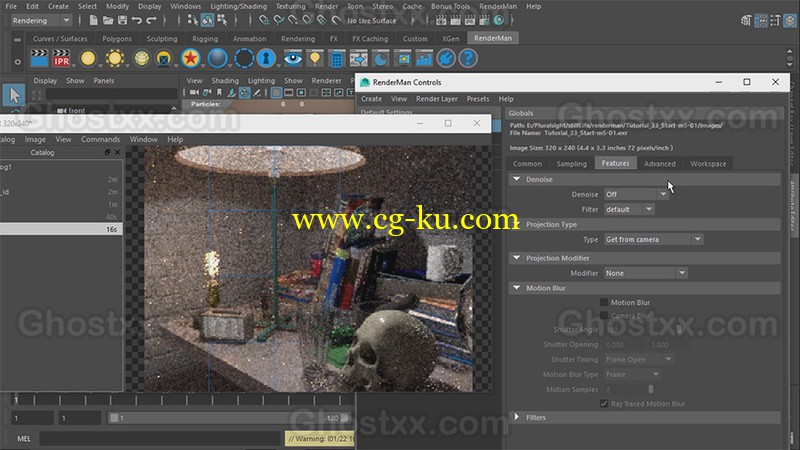Switch to the Common tab
800x450 pixels.
click(x=527, y=164)
